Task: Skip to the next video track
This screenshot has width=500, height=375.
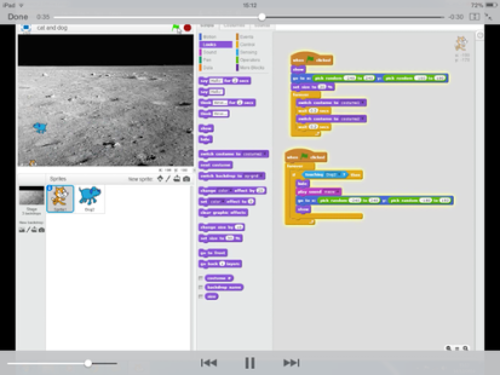Action: point(291,363)
